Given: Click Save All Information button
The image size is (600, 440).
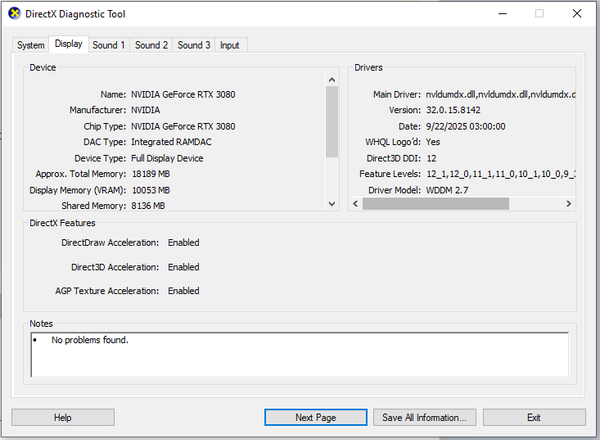Looking at the screenshot, I should point(423,417).
